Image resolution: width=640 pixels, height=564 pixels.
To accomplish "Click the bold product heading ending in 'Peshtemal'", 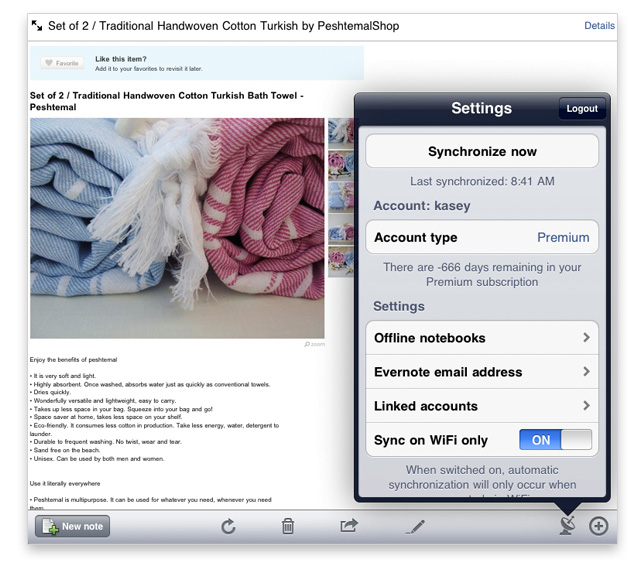I will 167,101.
